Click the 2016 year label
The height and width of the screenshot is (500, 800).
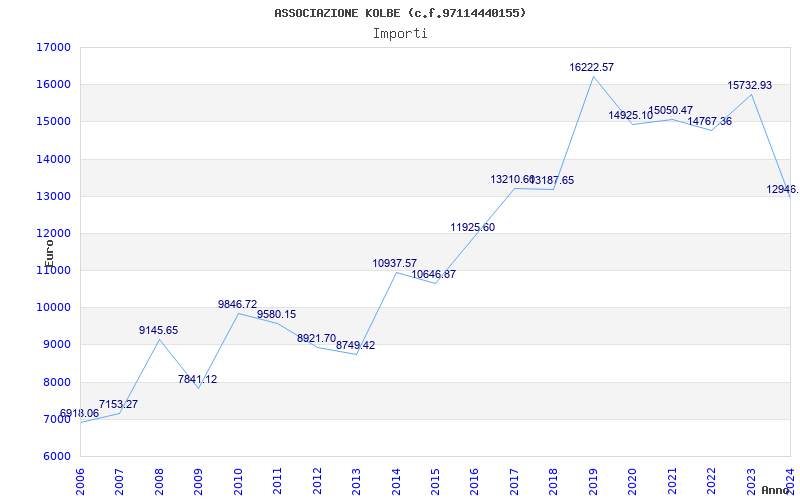(x=474, y=482)
